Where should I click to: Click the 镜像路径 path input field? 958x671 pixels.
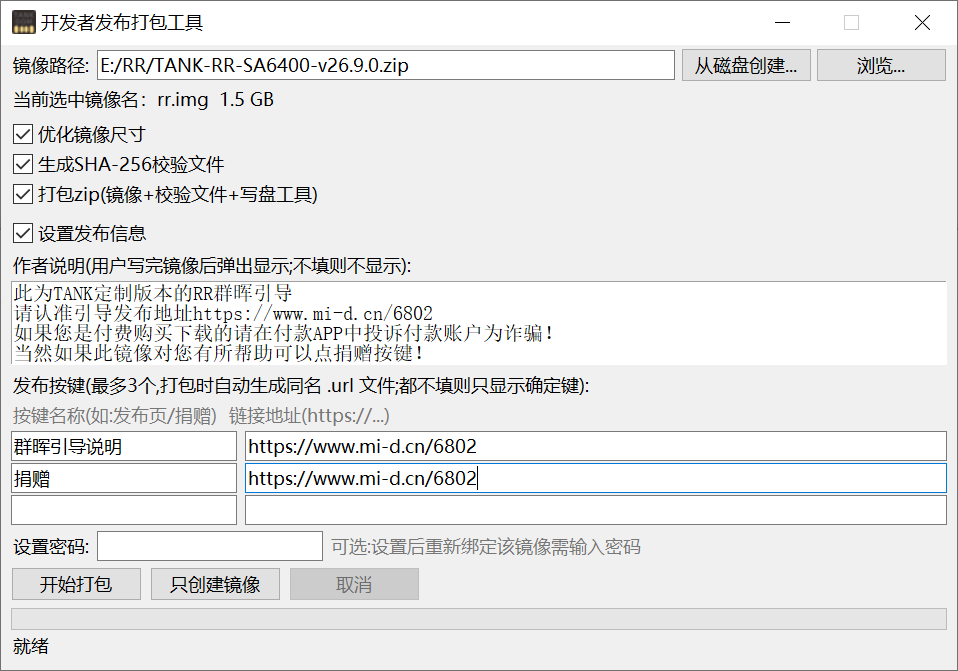click(x=386, y=65)
